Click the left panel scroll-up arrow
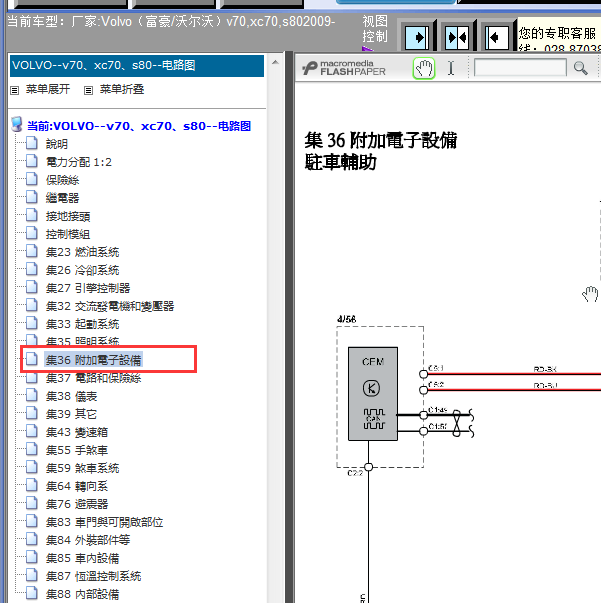 (x=275, y=62)
